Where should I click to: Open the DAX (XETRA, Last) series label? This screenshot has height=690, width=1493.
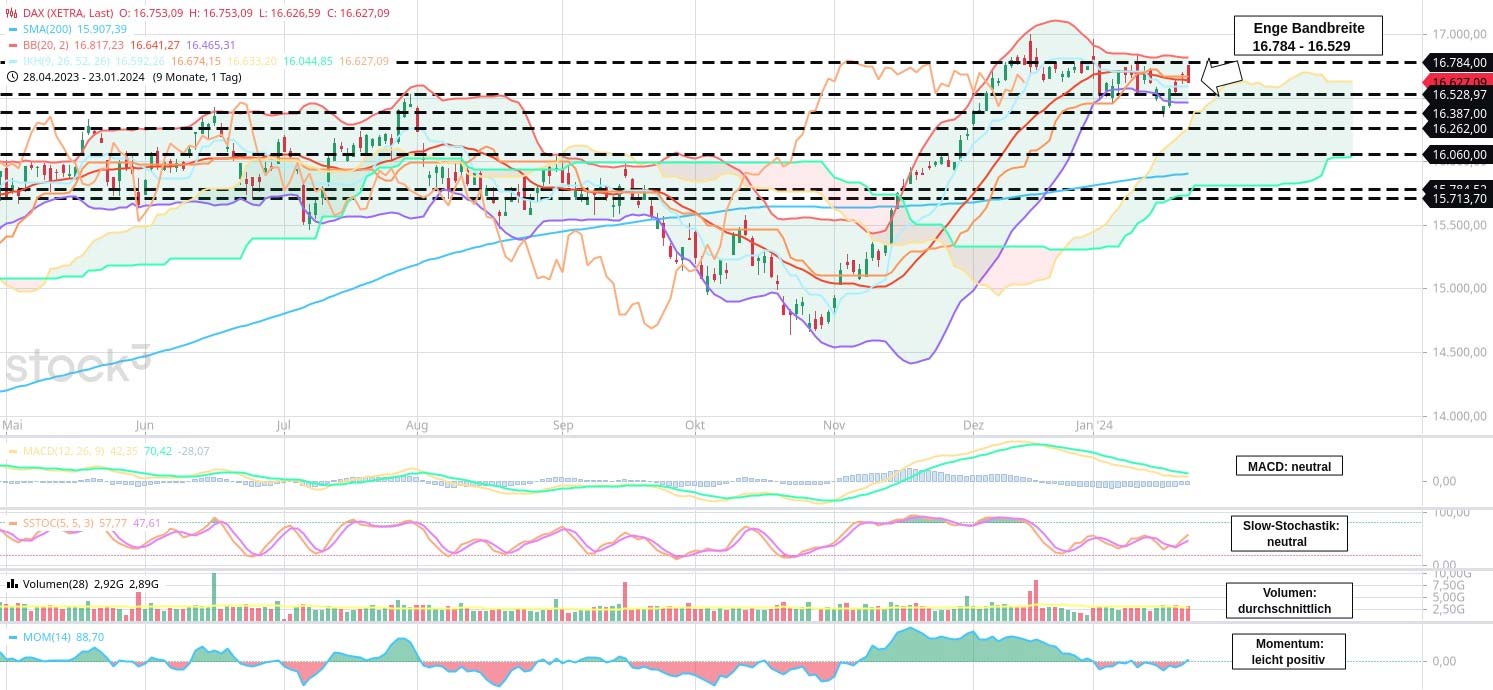66,13
